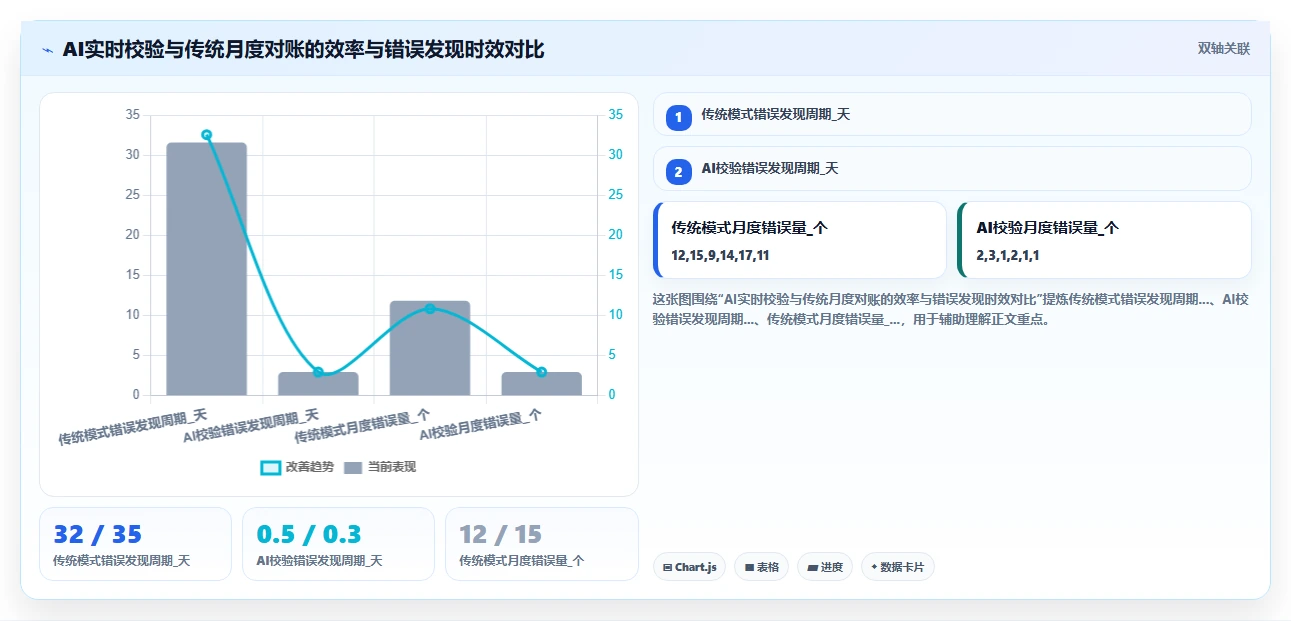1291x621 pixels.
Task: Toggle the 当前表现 legend entry
Action: pos(380,467)
